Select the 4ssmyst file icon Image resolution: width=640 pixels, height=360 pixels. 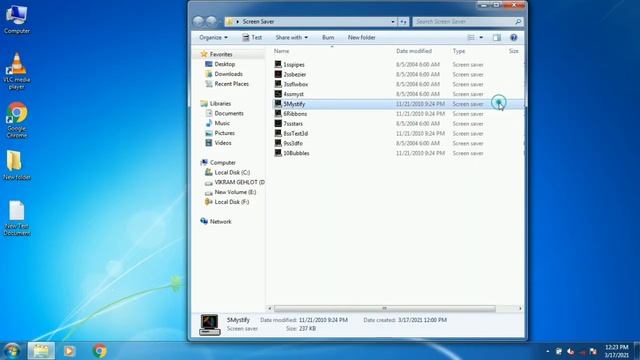278,94
